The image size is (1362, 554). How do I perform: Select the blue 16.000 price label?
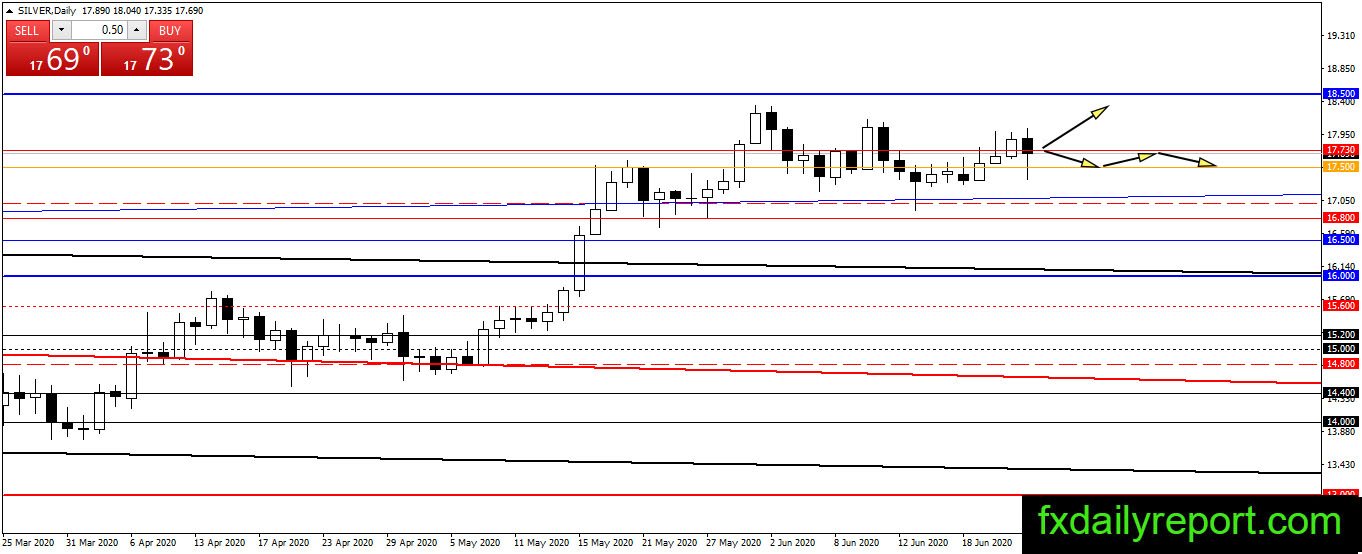(1340, 275)
